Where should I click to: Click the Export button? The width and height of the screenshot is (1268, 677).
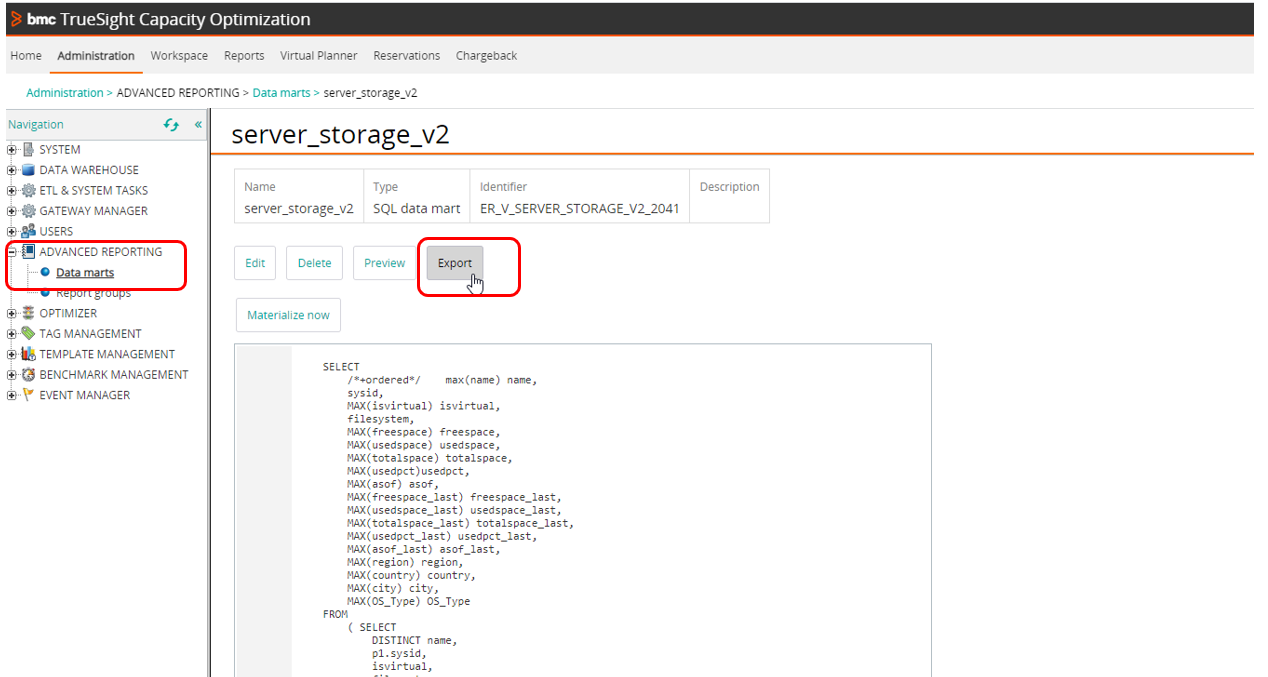pos(455,263)
